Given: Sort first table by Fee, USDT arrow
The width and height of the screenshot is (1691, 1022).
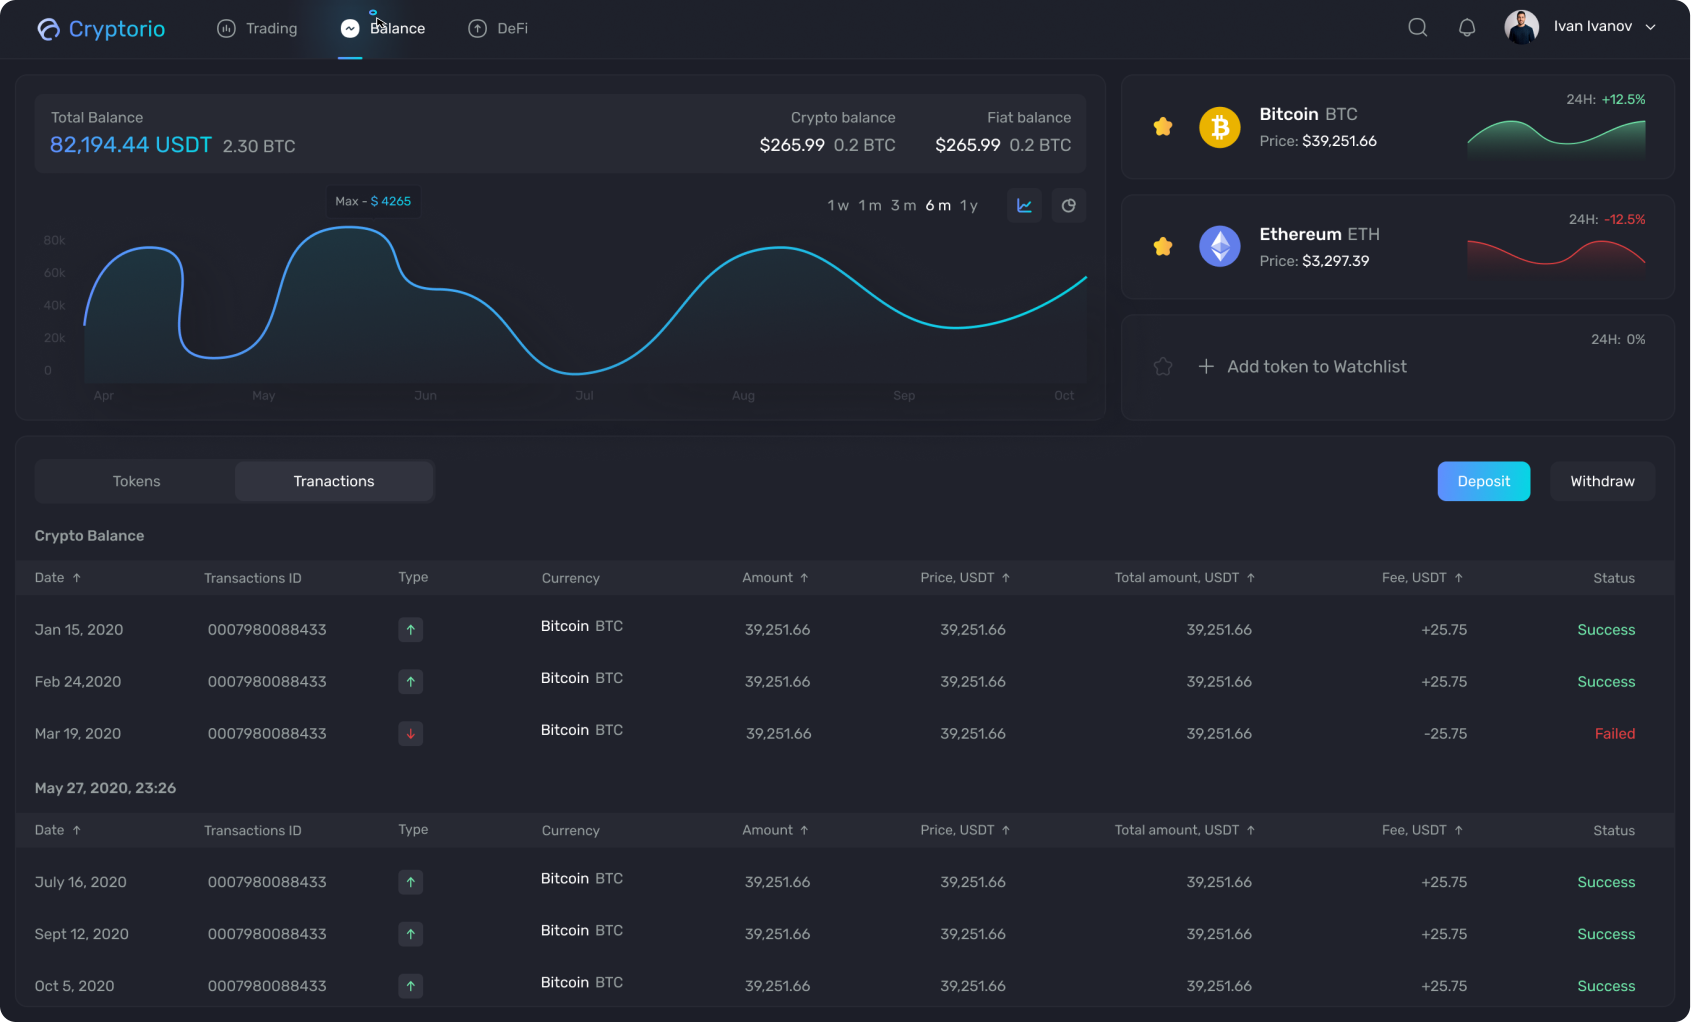Looking at the screenshot, I should point(1459,578).
